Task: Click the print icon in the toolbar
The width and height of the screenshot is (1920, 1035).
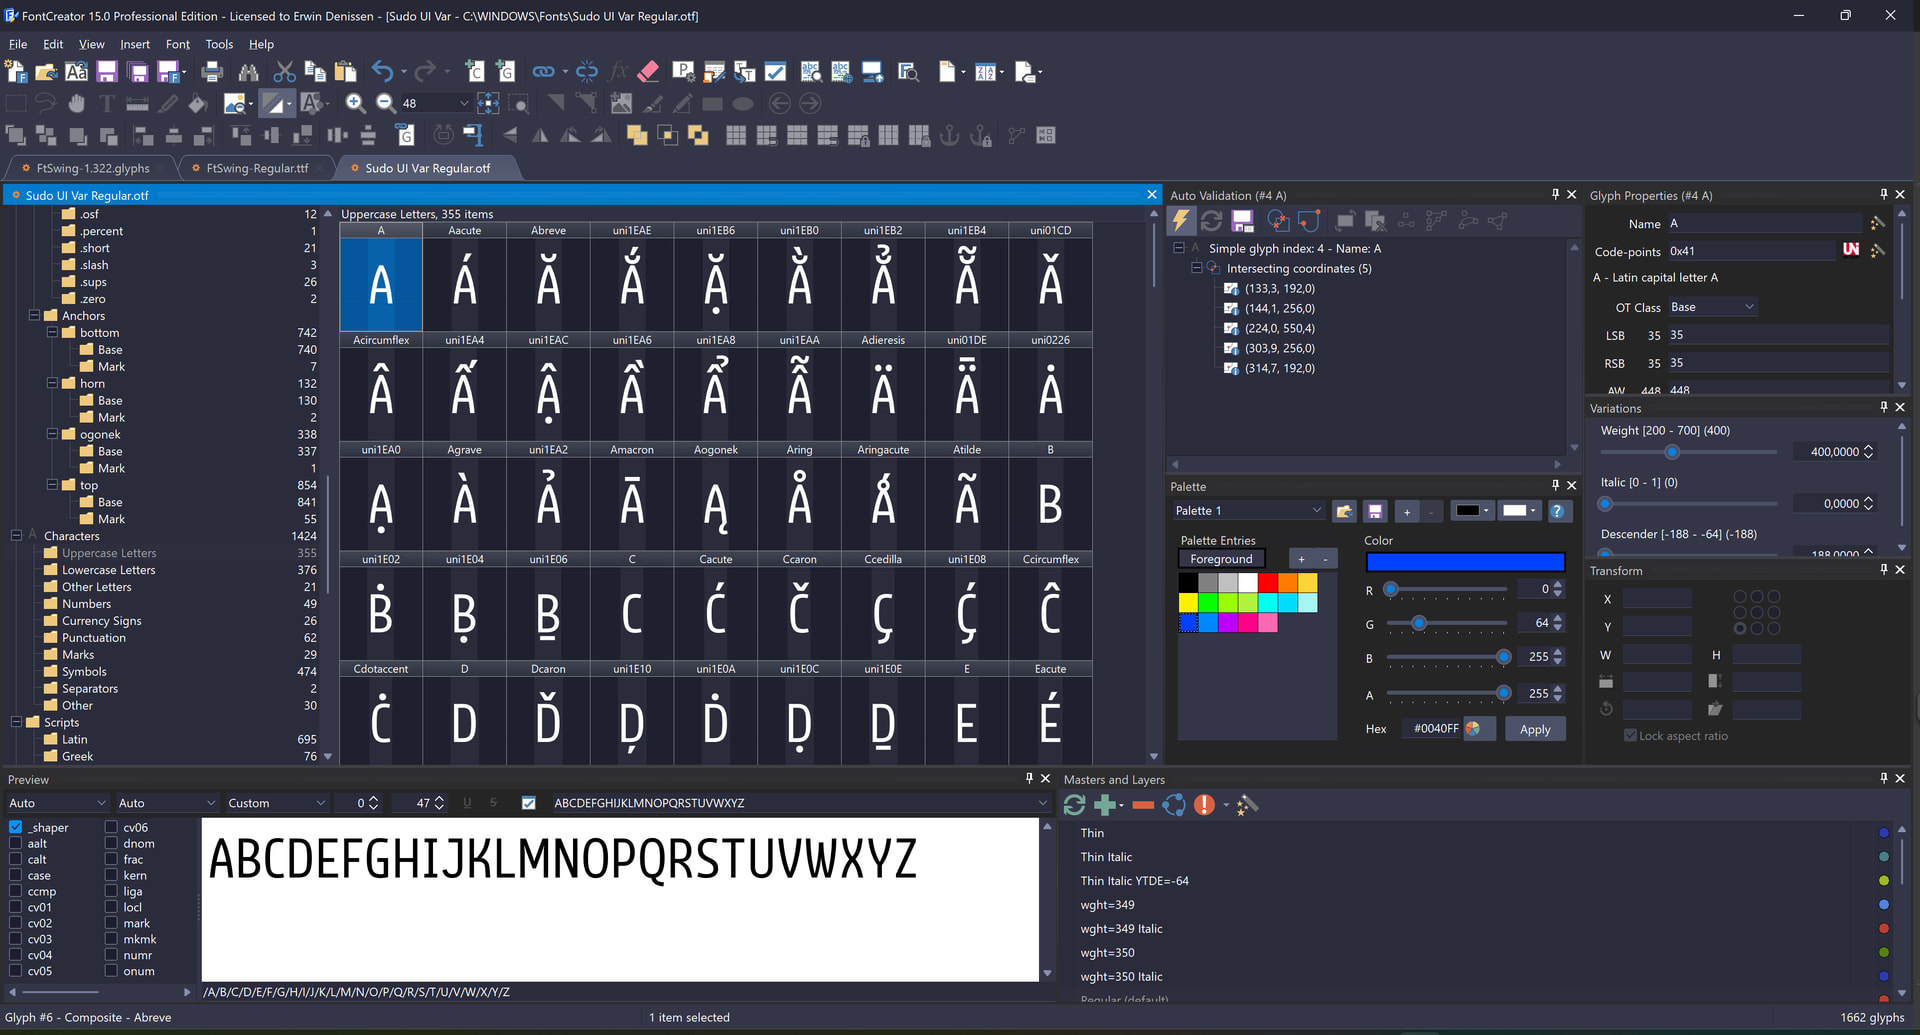Action: click(x=212, y=72)
